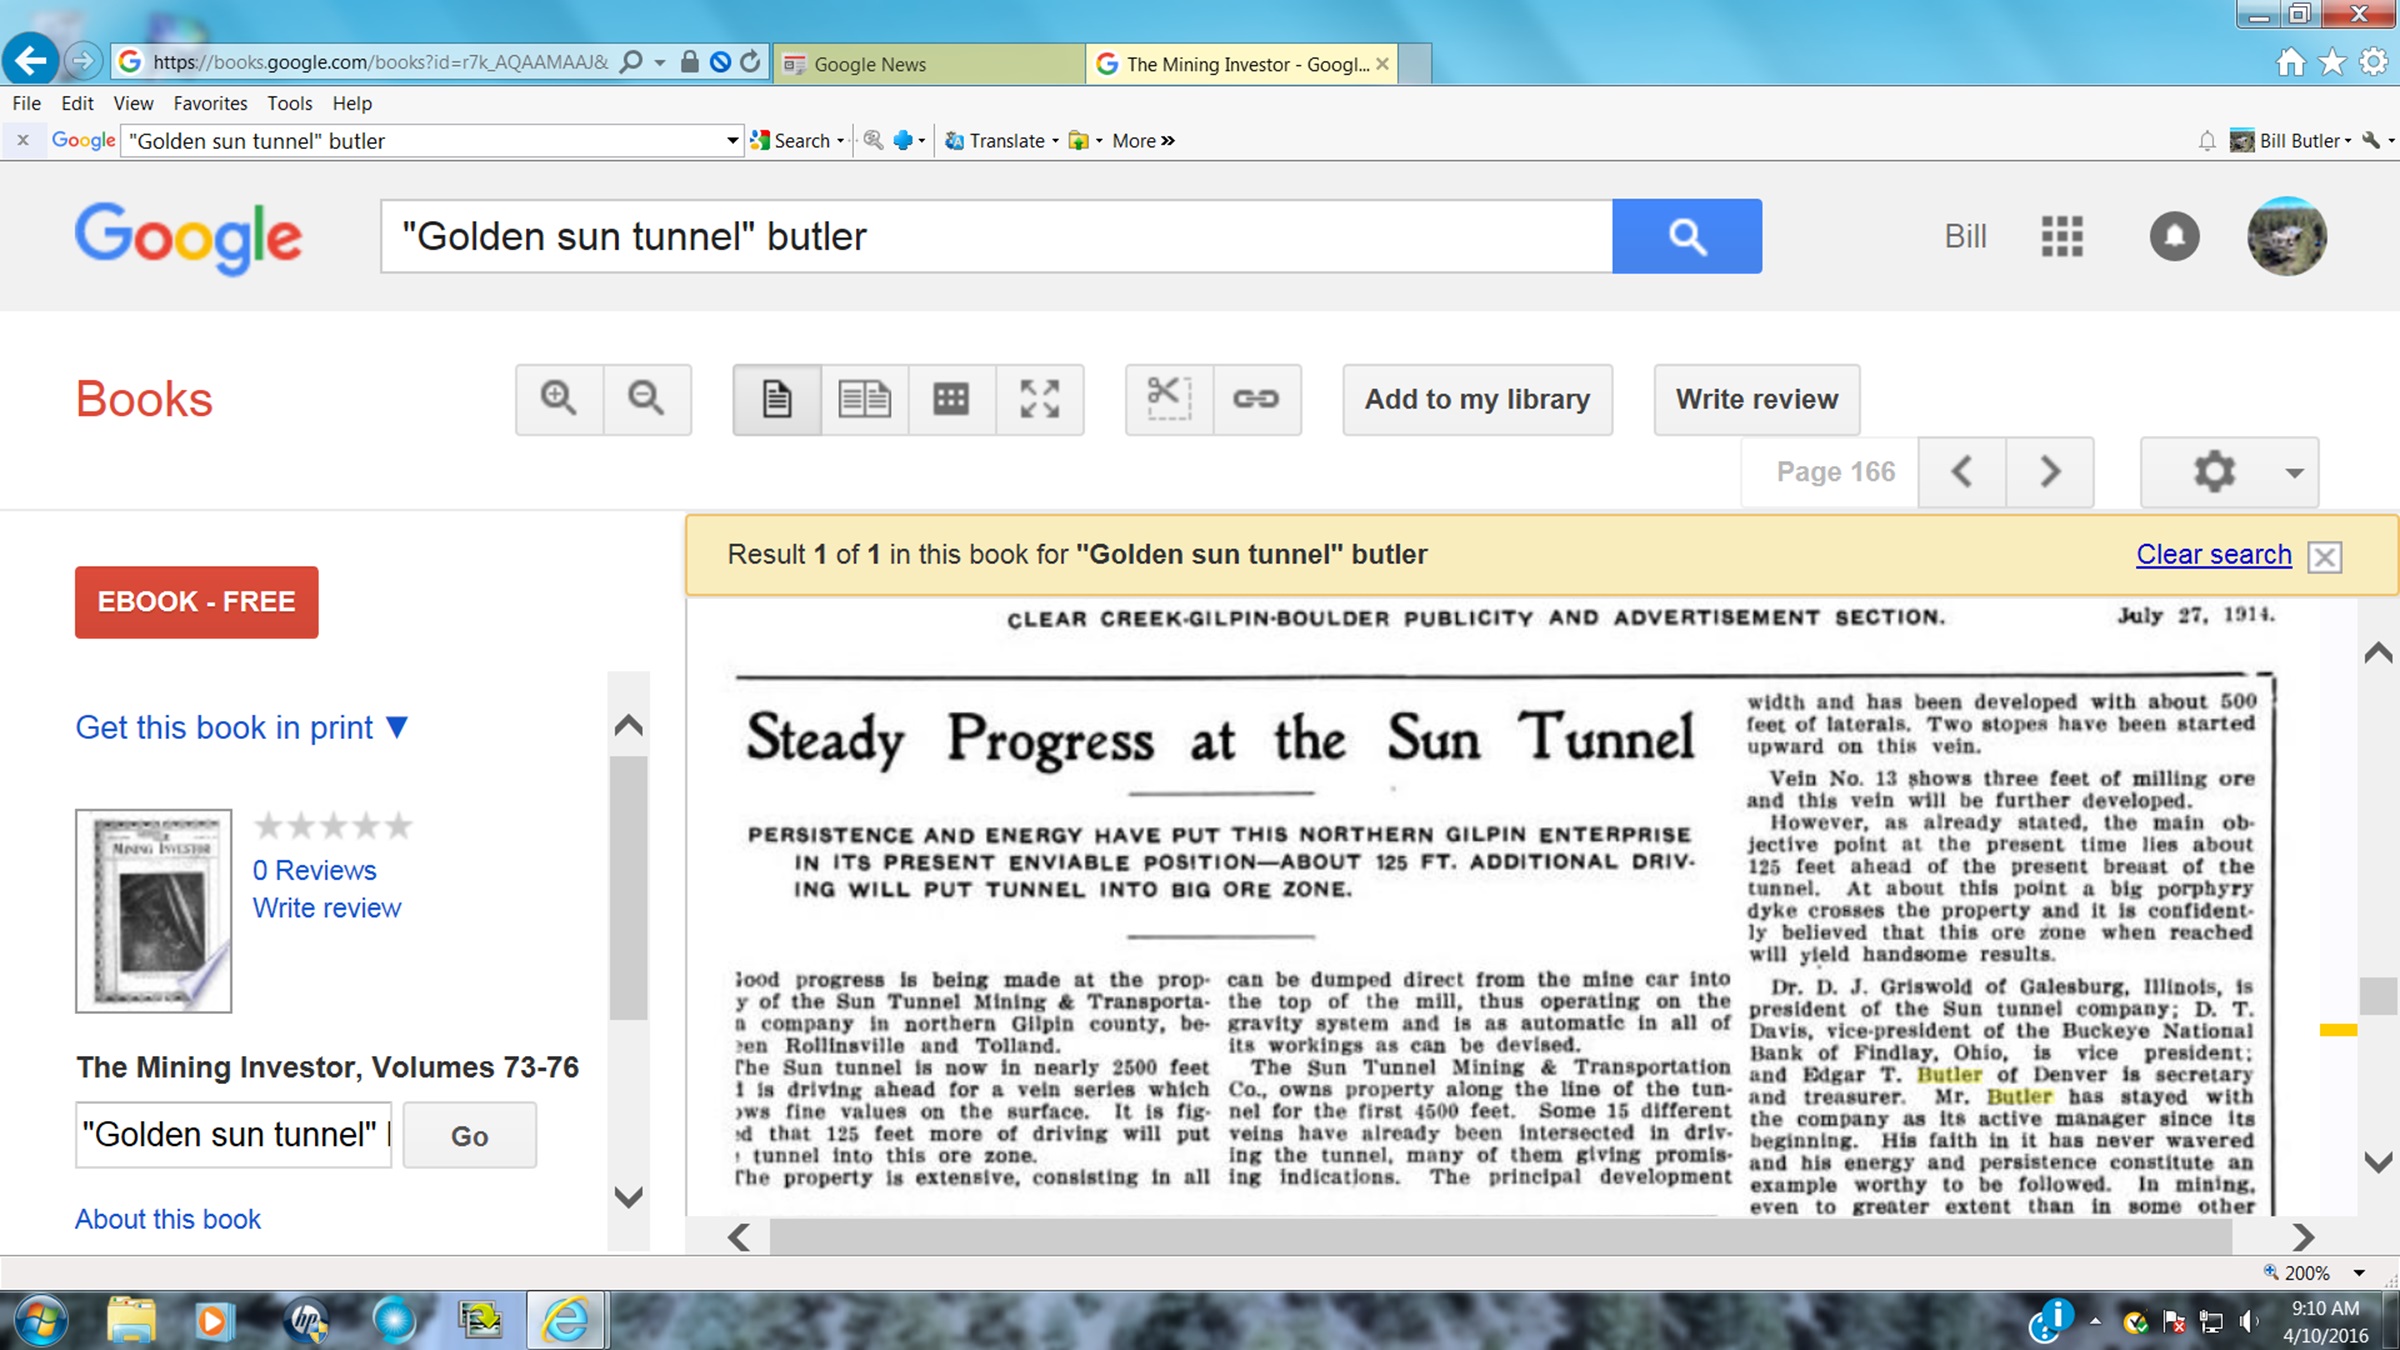This screenshot has height=1350, width=2400.
Task: Close the Google toolbar with X
Action: pos(23,140)
